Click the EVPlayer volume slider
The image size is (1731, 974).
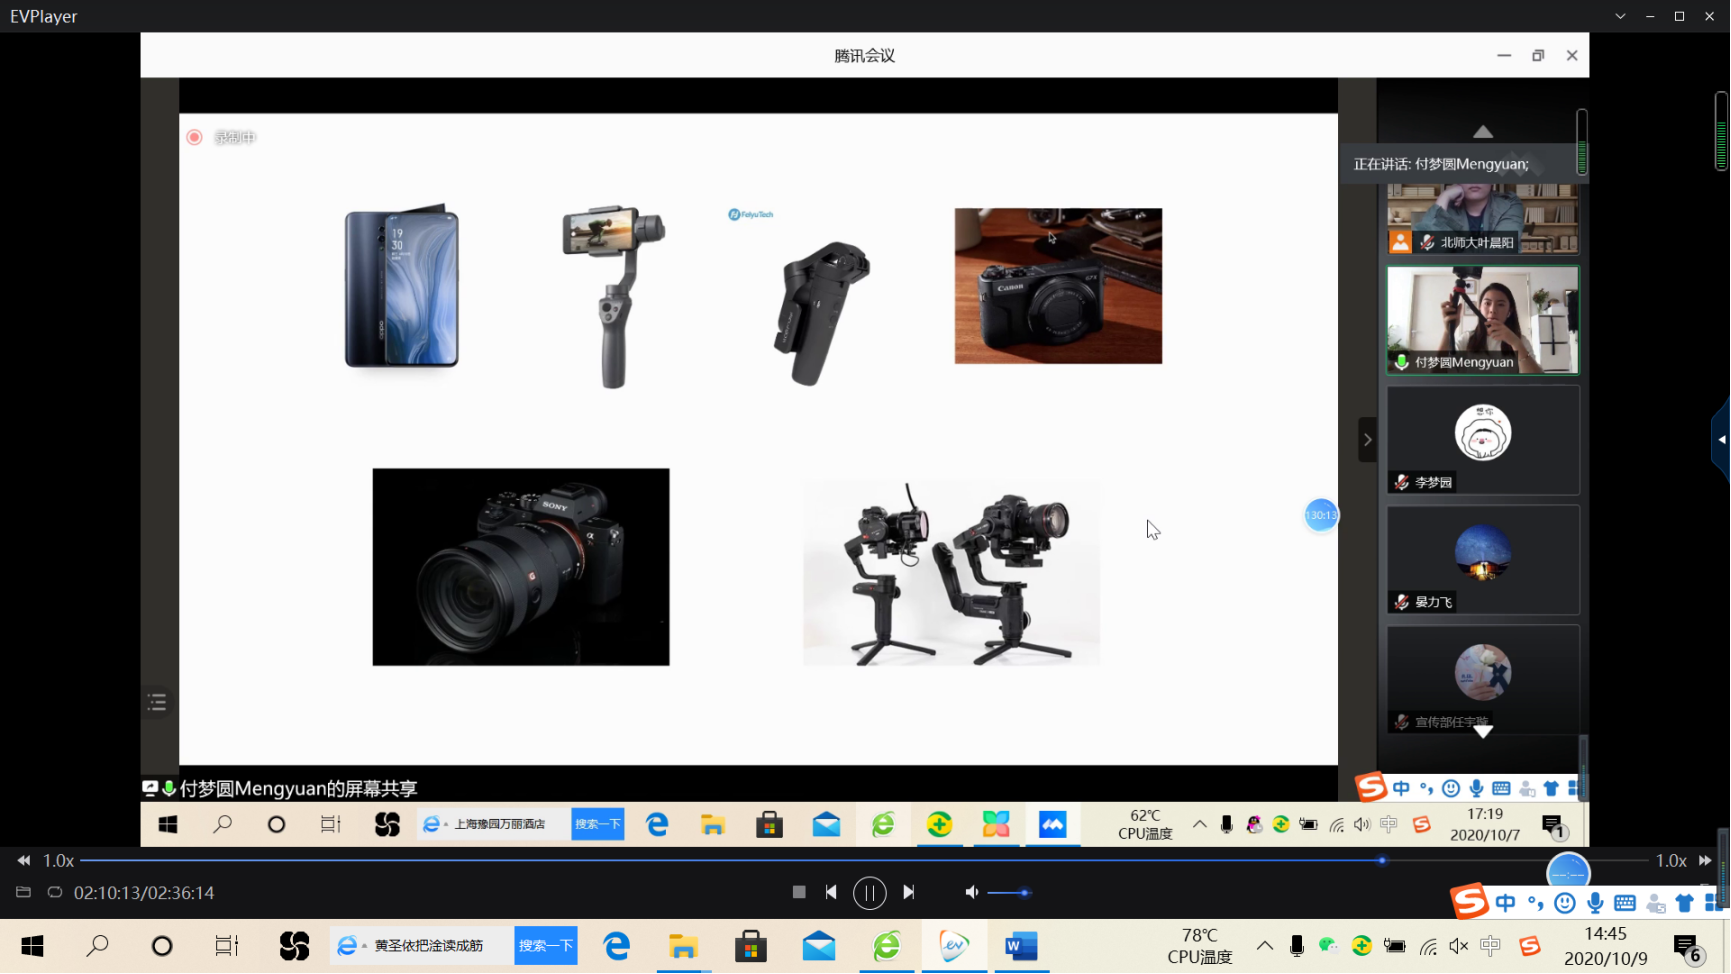1008,892
